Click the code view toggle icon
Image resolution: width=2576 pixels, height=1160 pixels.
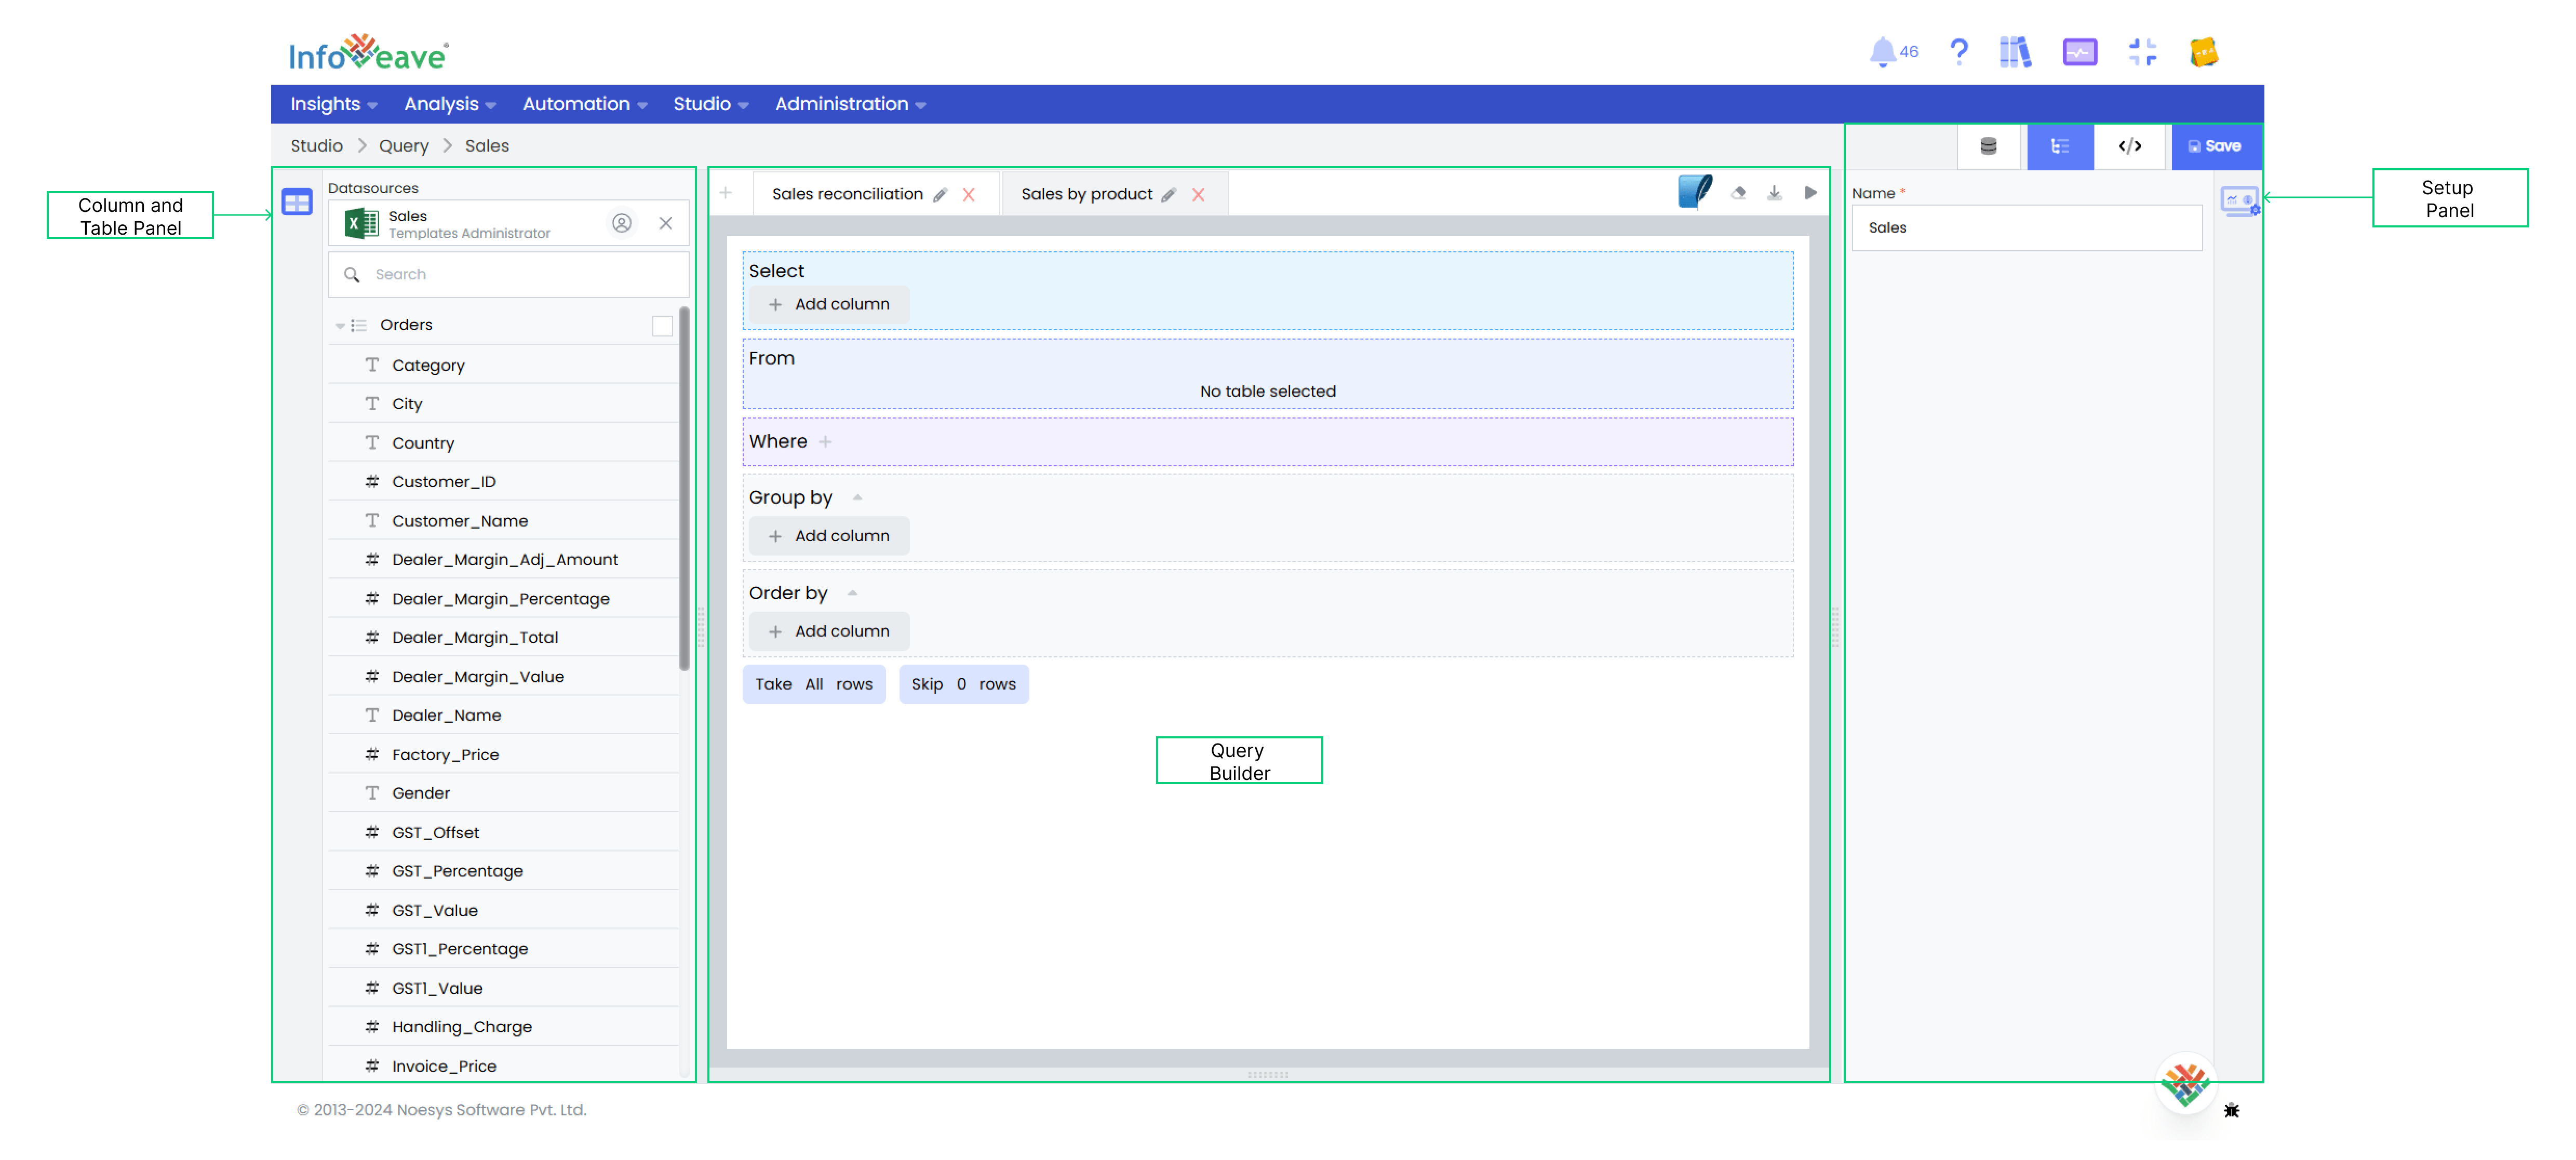pyautogui.click(x=2131, y=146)
